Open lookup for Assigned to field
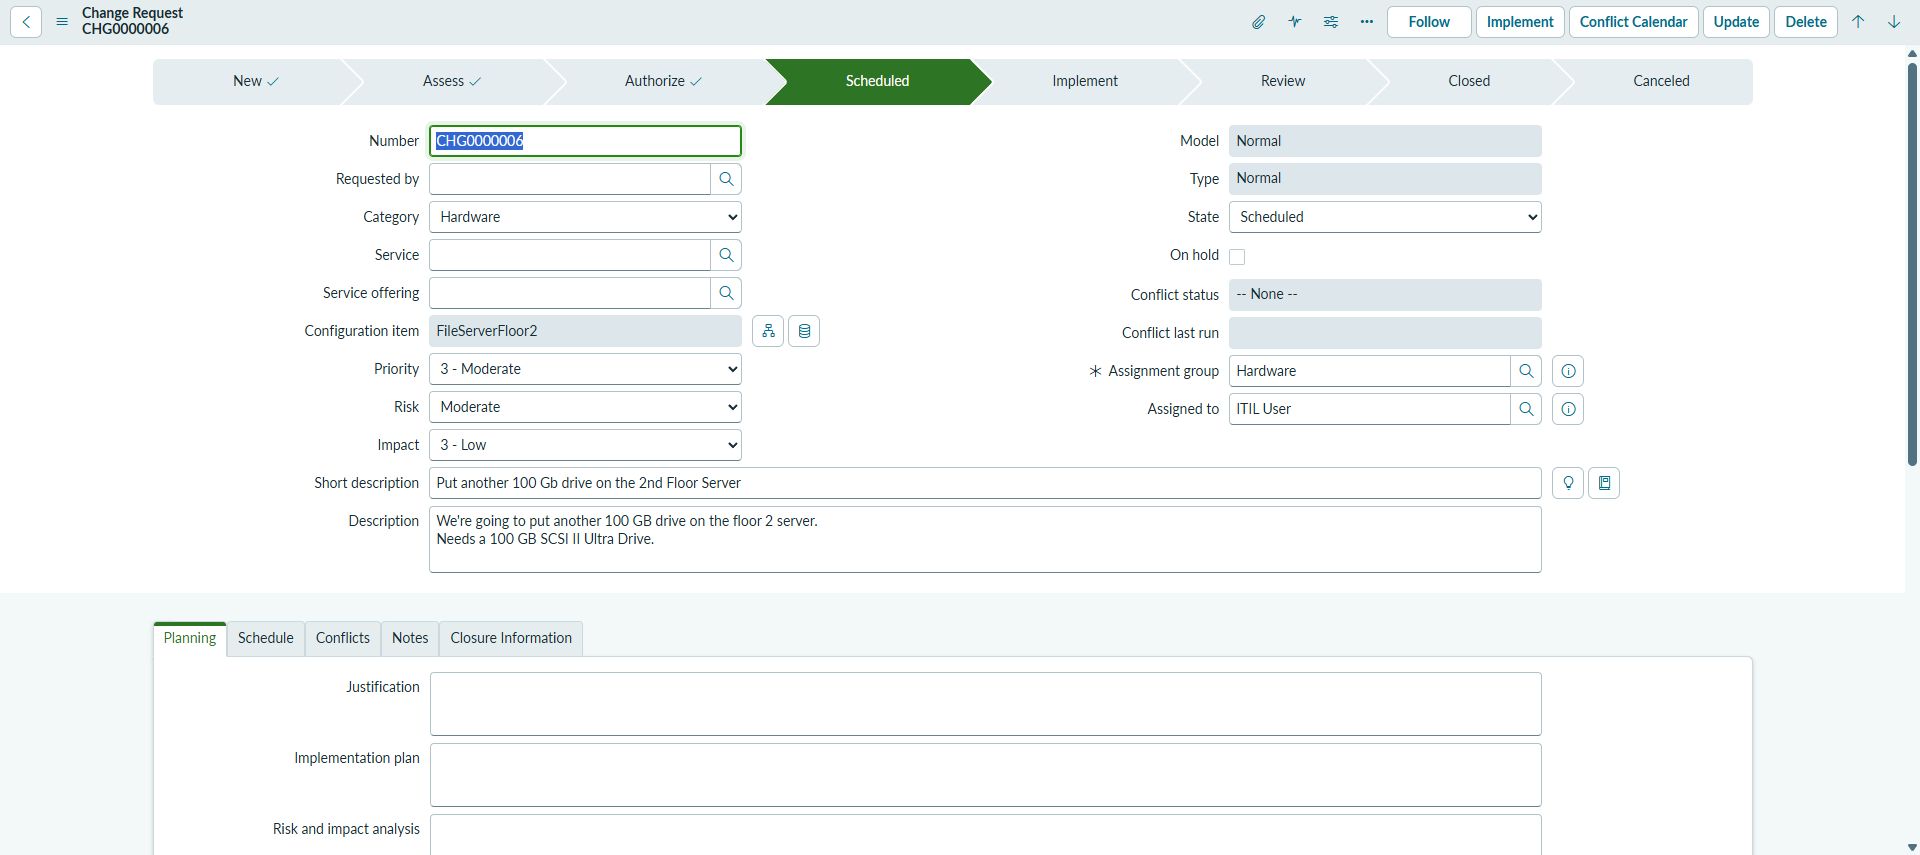Screen dimensions: 1920x855 click(x=1526, y=409)
